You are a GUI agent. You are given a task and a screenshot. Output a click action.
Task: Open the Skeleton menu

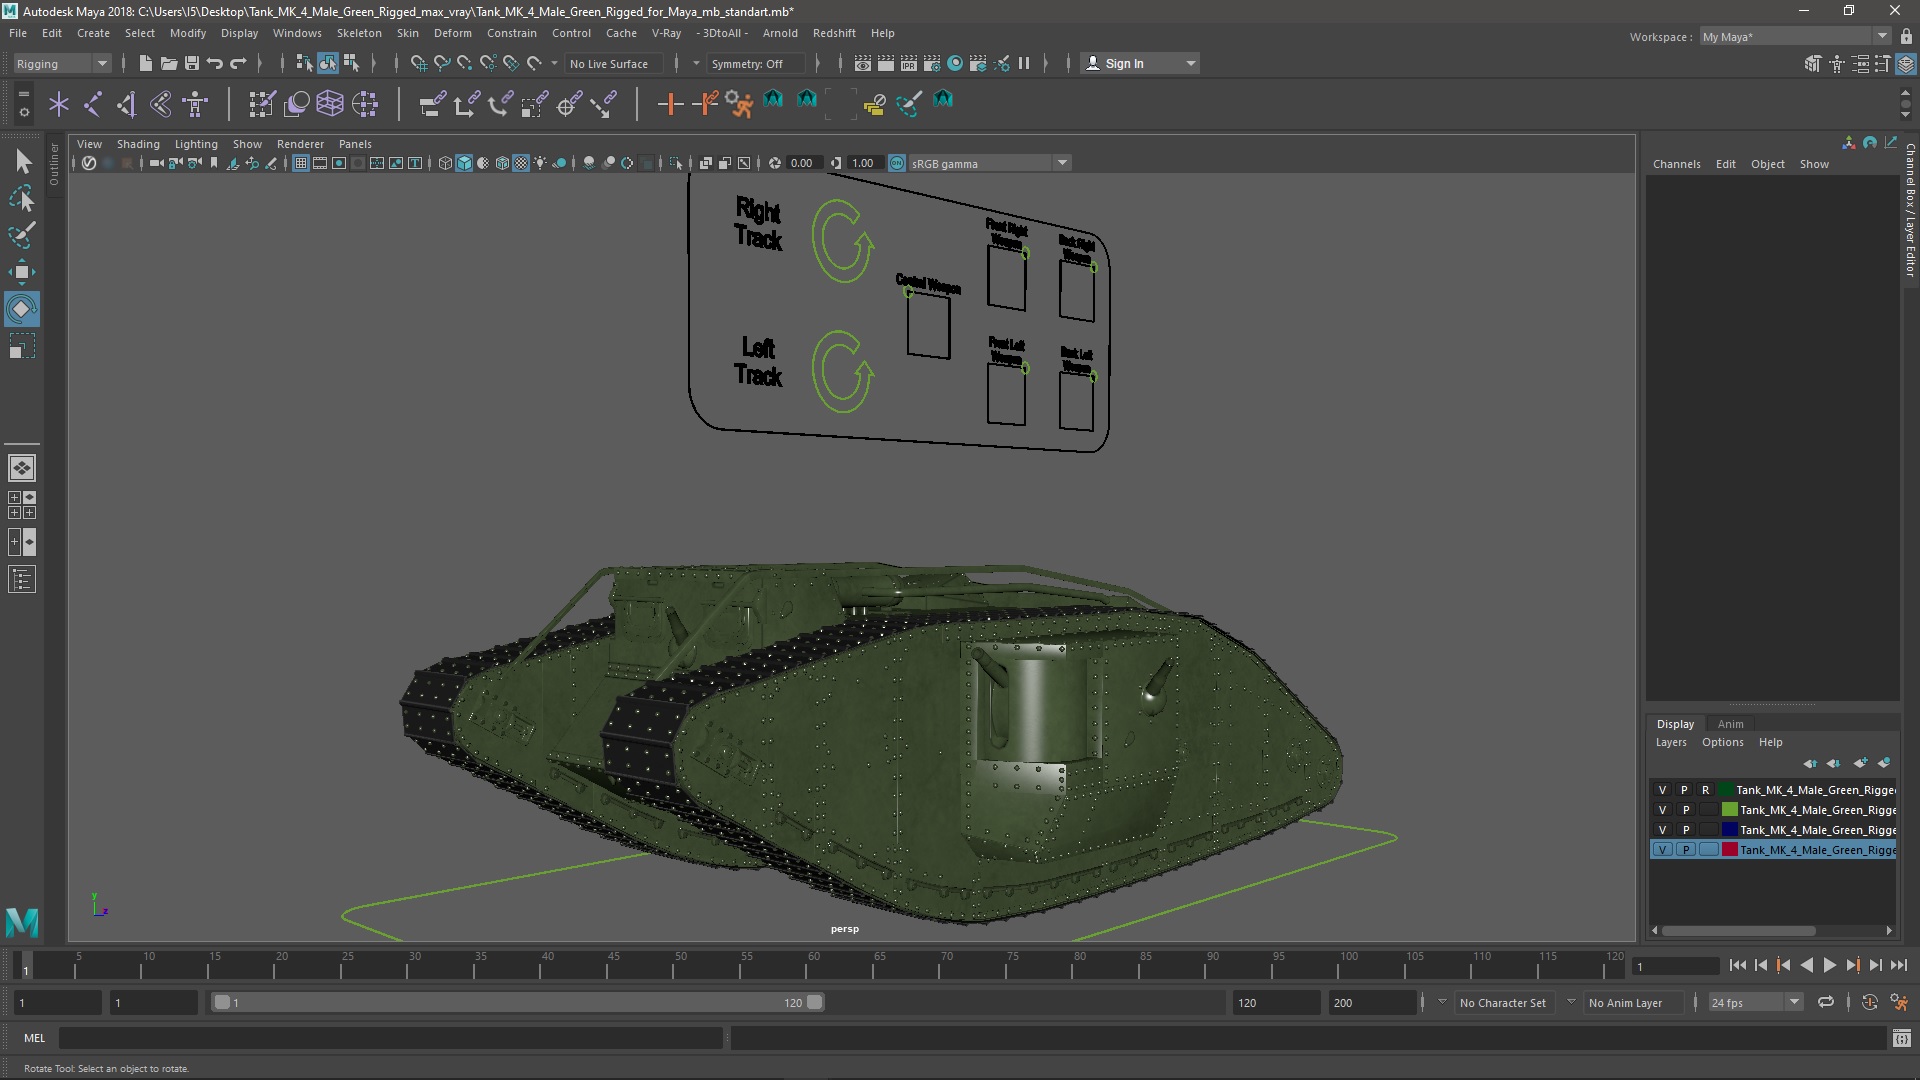click(359, 33)
